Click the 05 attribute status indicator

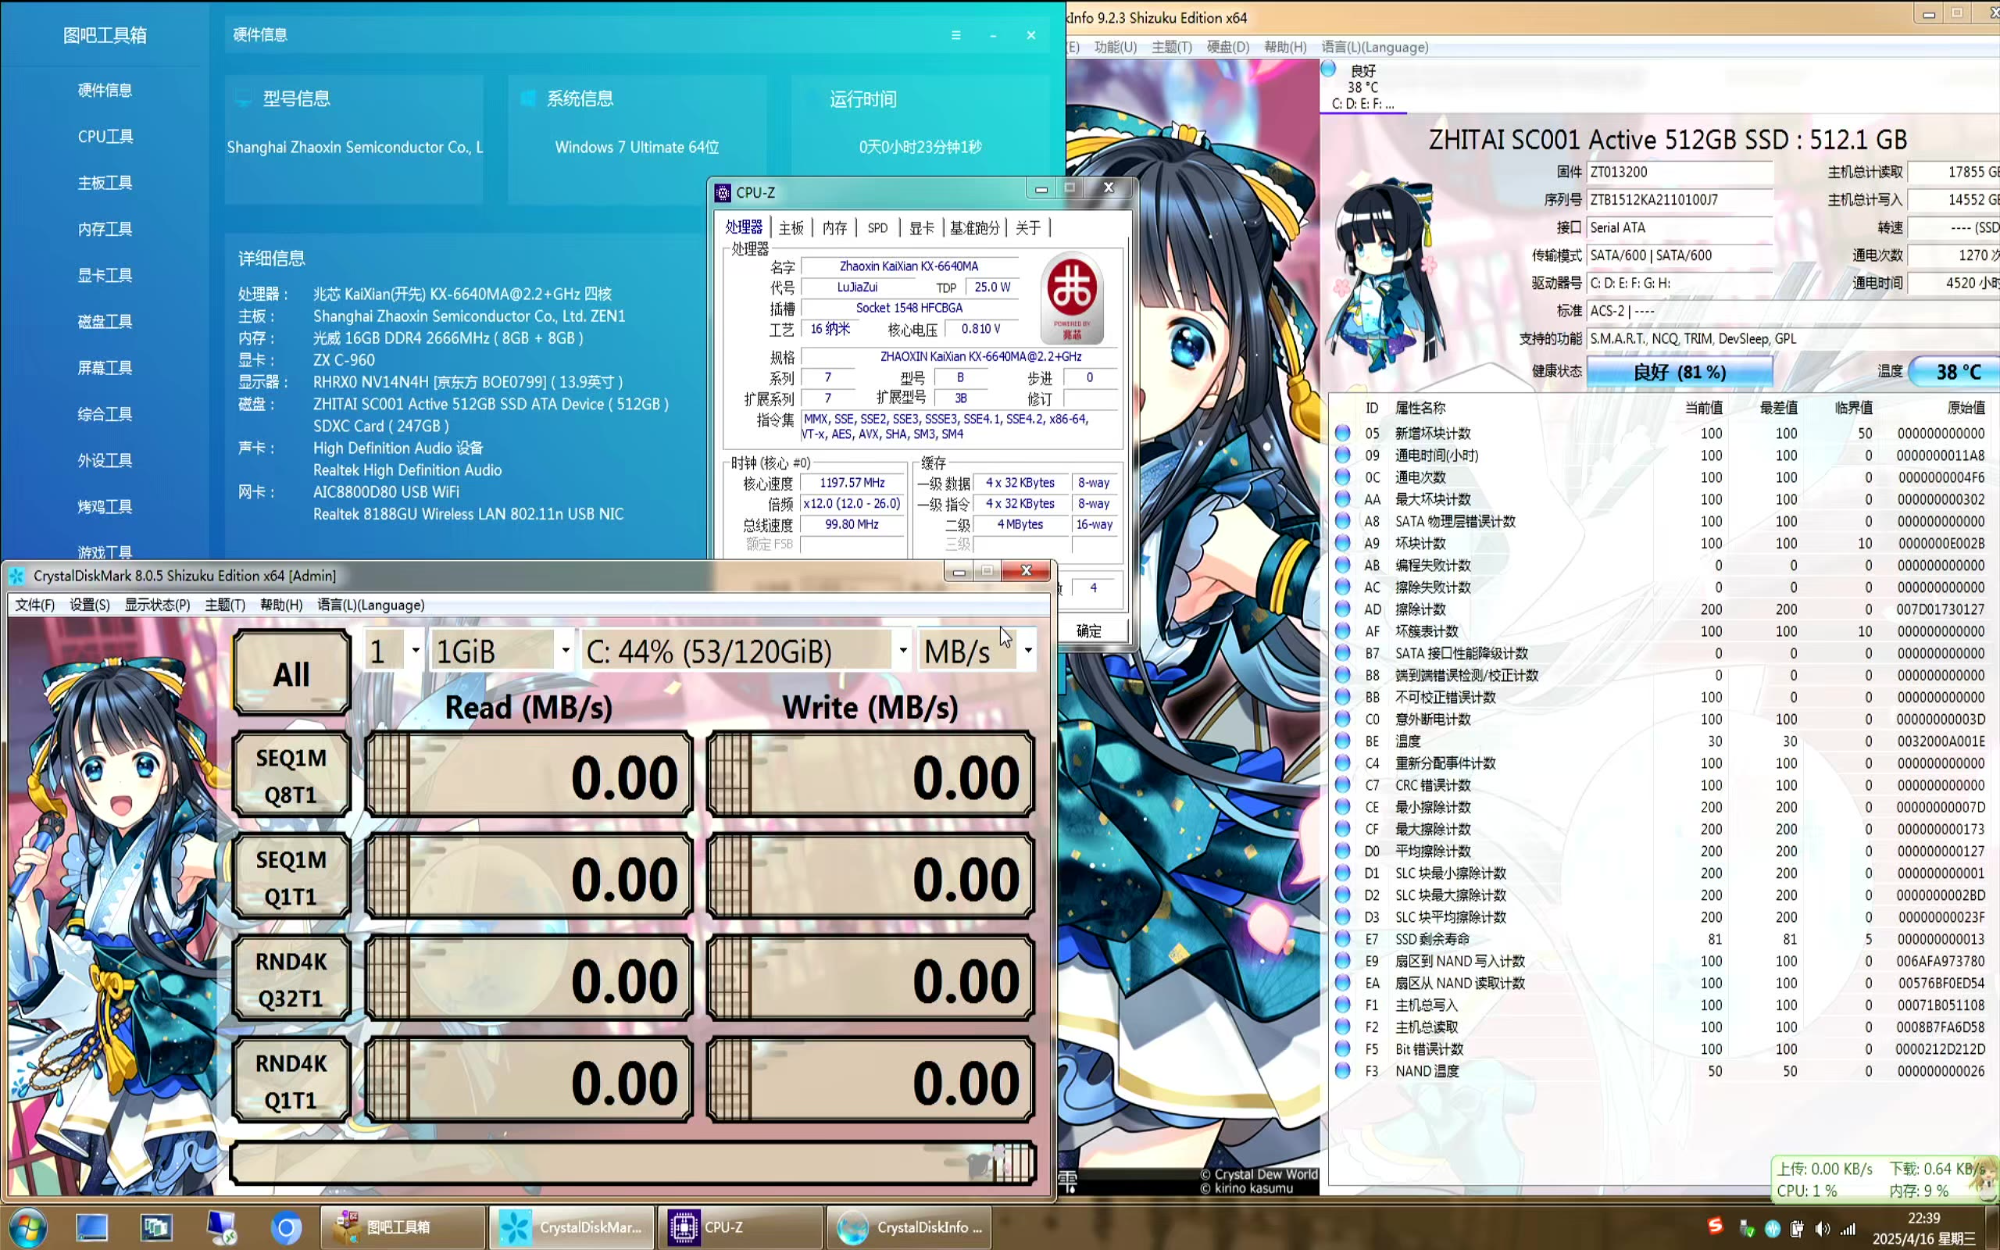[x=1343, y=433]
